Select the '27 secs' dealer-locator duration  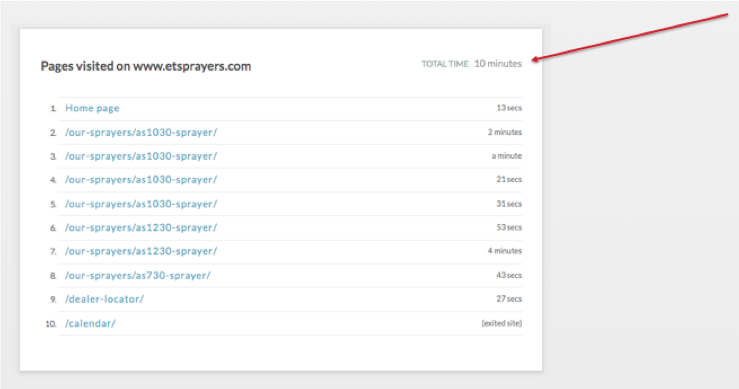509,299
